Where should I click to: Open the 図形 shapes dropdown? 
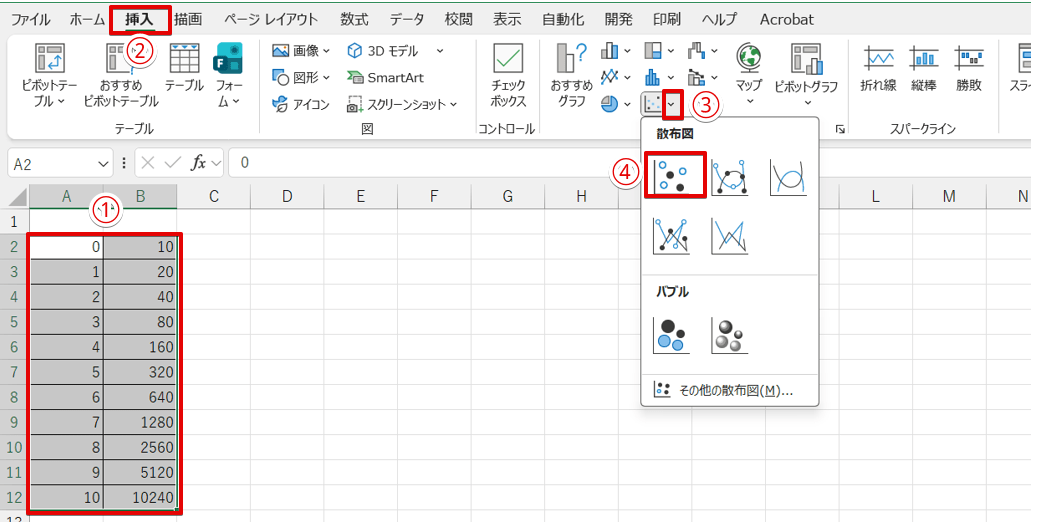(x=301, y=77)
